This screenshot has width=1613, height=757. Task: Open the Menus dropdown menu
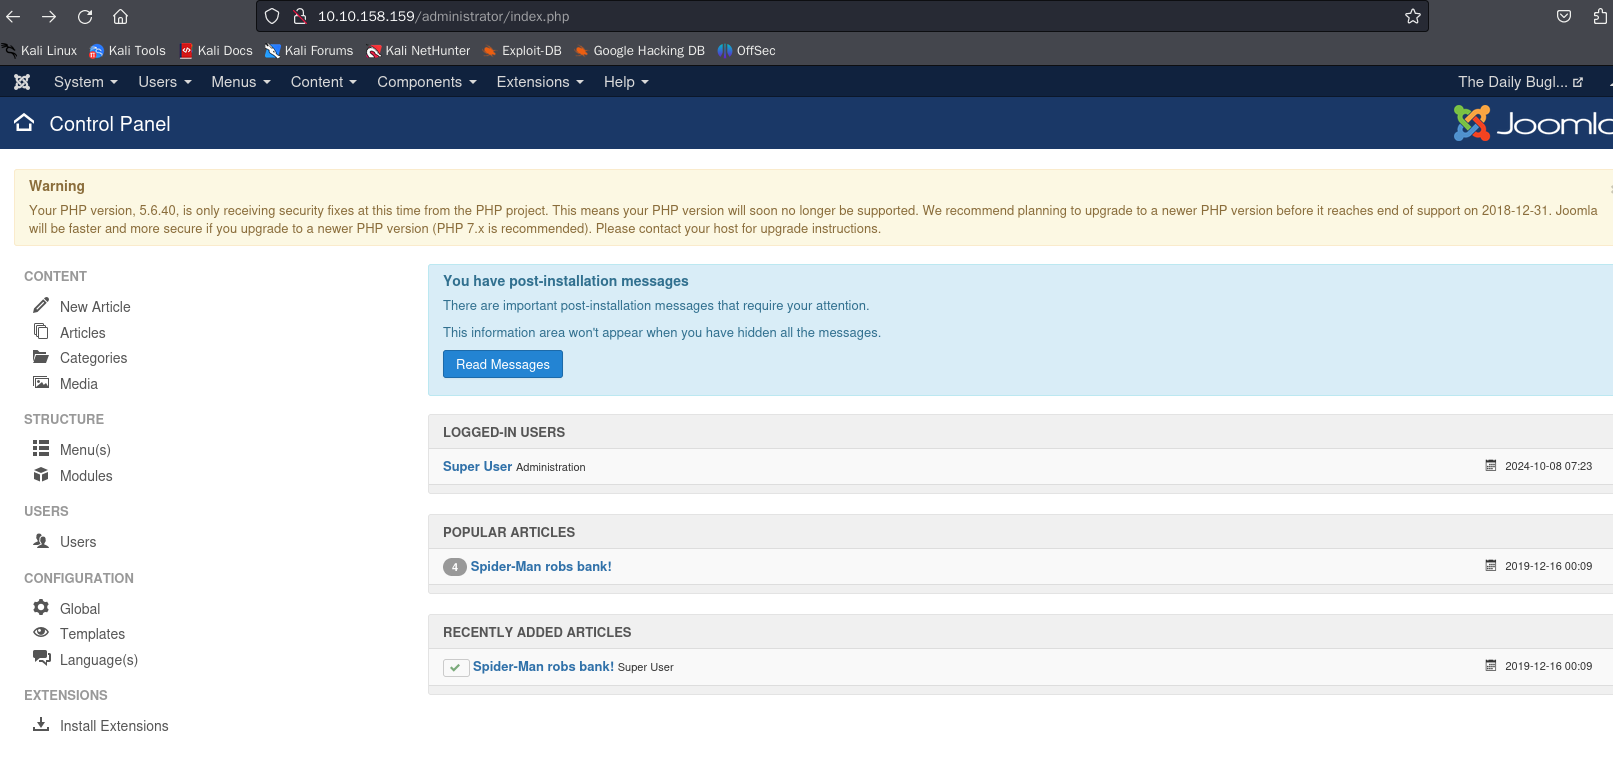coord(241,82)
